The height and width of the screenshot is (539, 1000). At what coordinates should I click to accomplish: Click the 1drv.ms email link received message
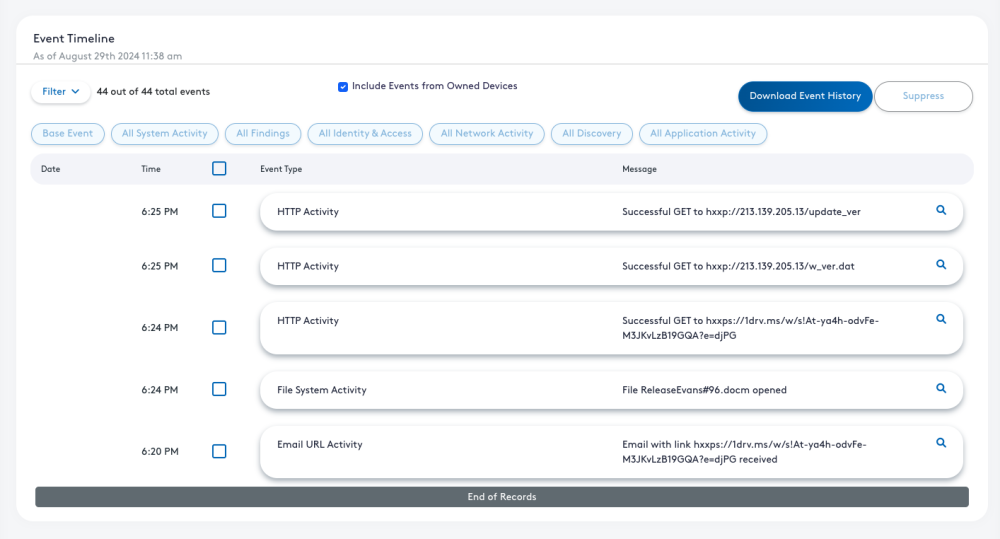(x=744, y=452)
